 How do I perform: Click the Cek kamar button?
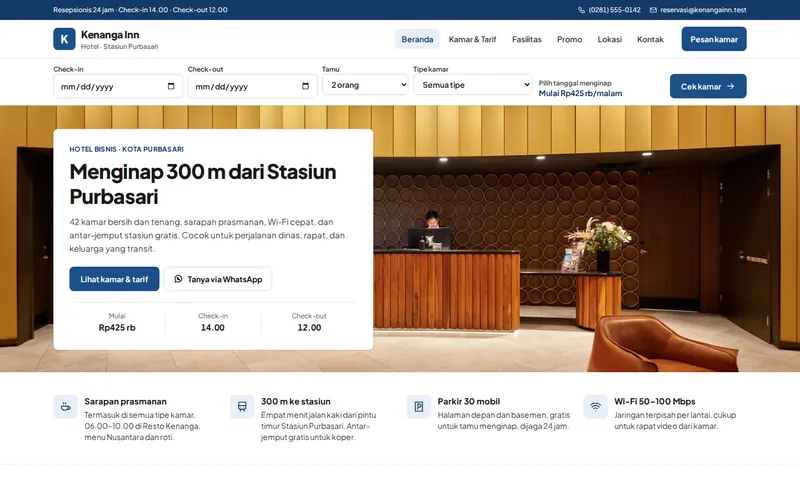click(x=708, y=86)
